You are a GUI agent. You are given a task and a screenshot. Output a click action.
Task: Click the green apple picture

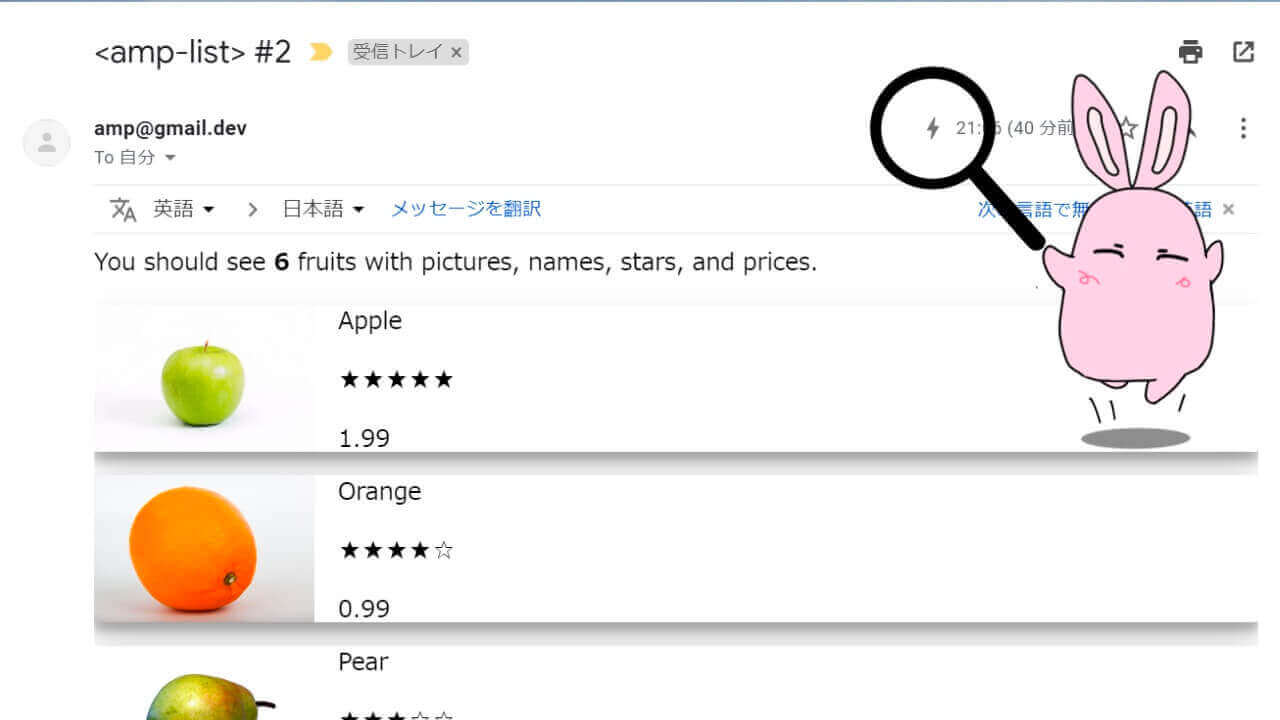tap(203, 382)
